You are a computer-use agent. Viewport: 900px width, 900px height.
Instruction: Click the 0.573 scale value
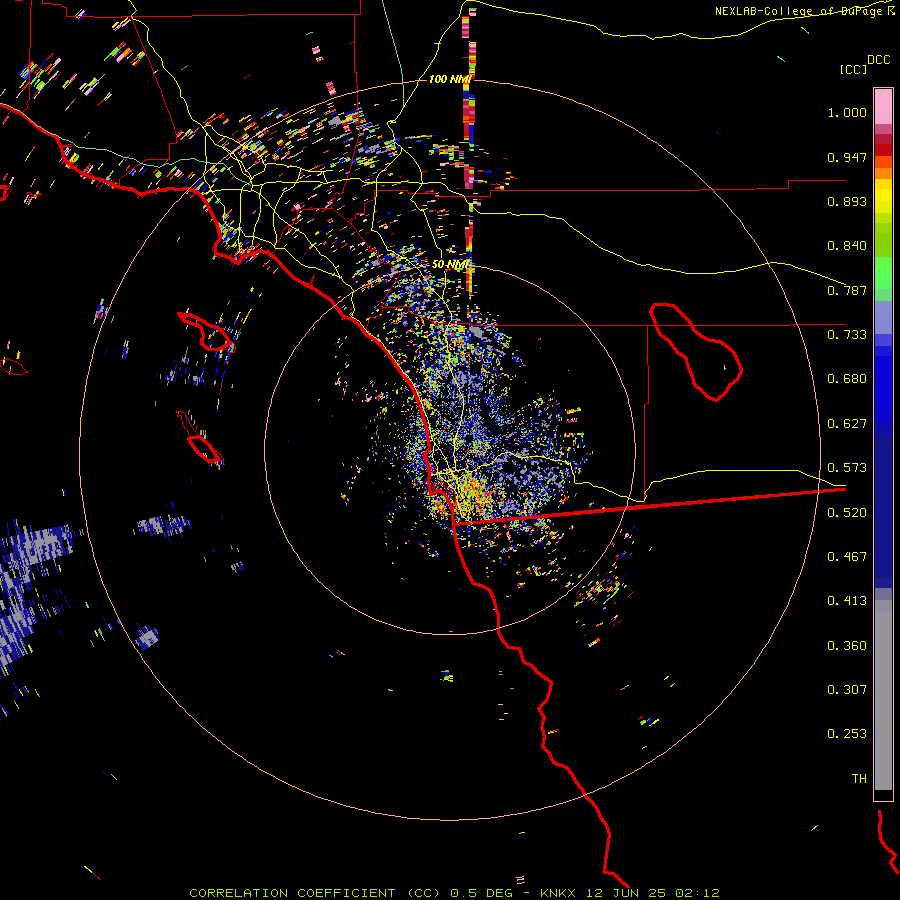pos(847,468)
